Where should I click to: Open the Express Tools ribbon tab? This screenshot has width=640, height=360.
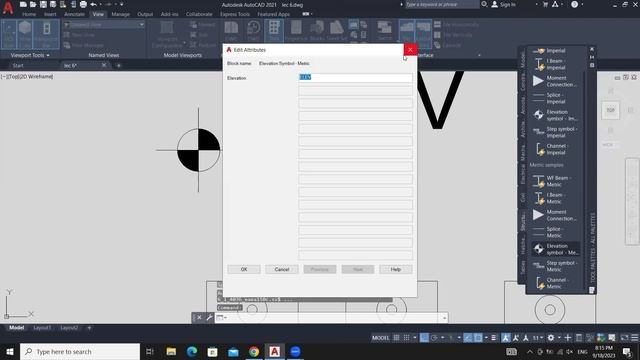click(235, 14)
